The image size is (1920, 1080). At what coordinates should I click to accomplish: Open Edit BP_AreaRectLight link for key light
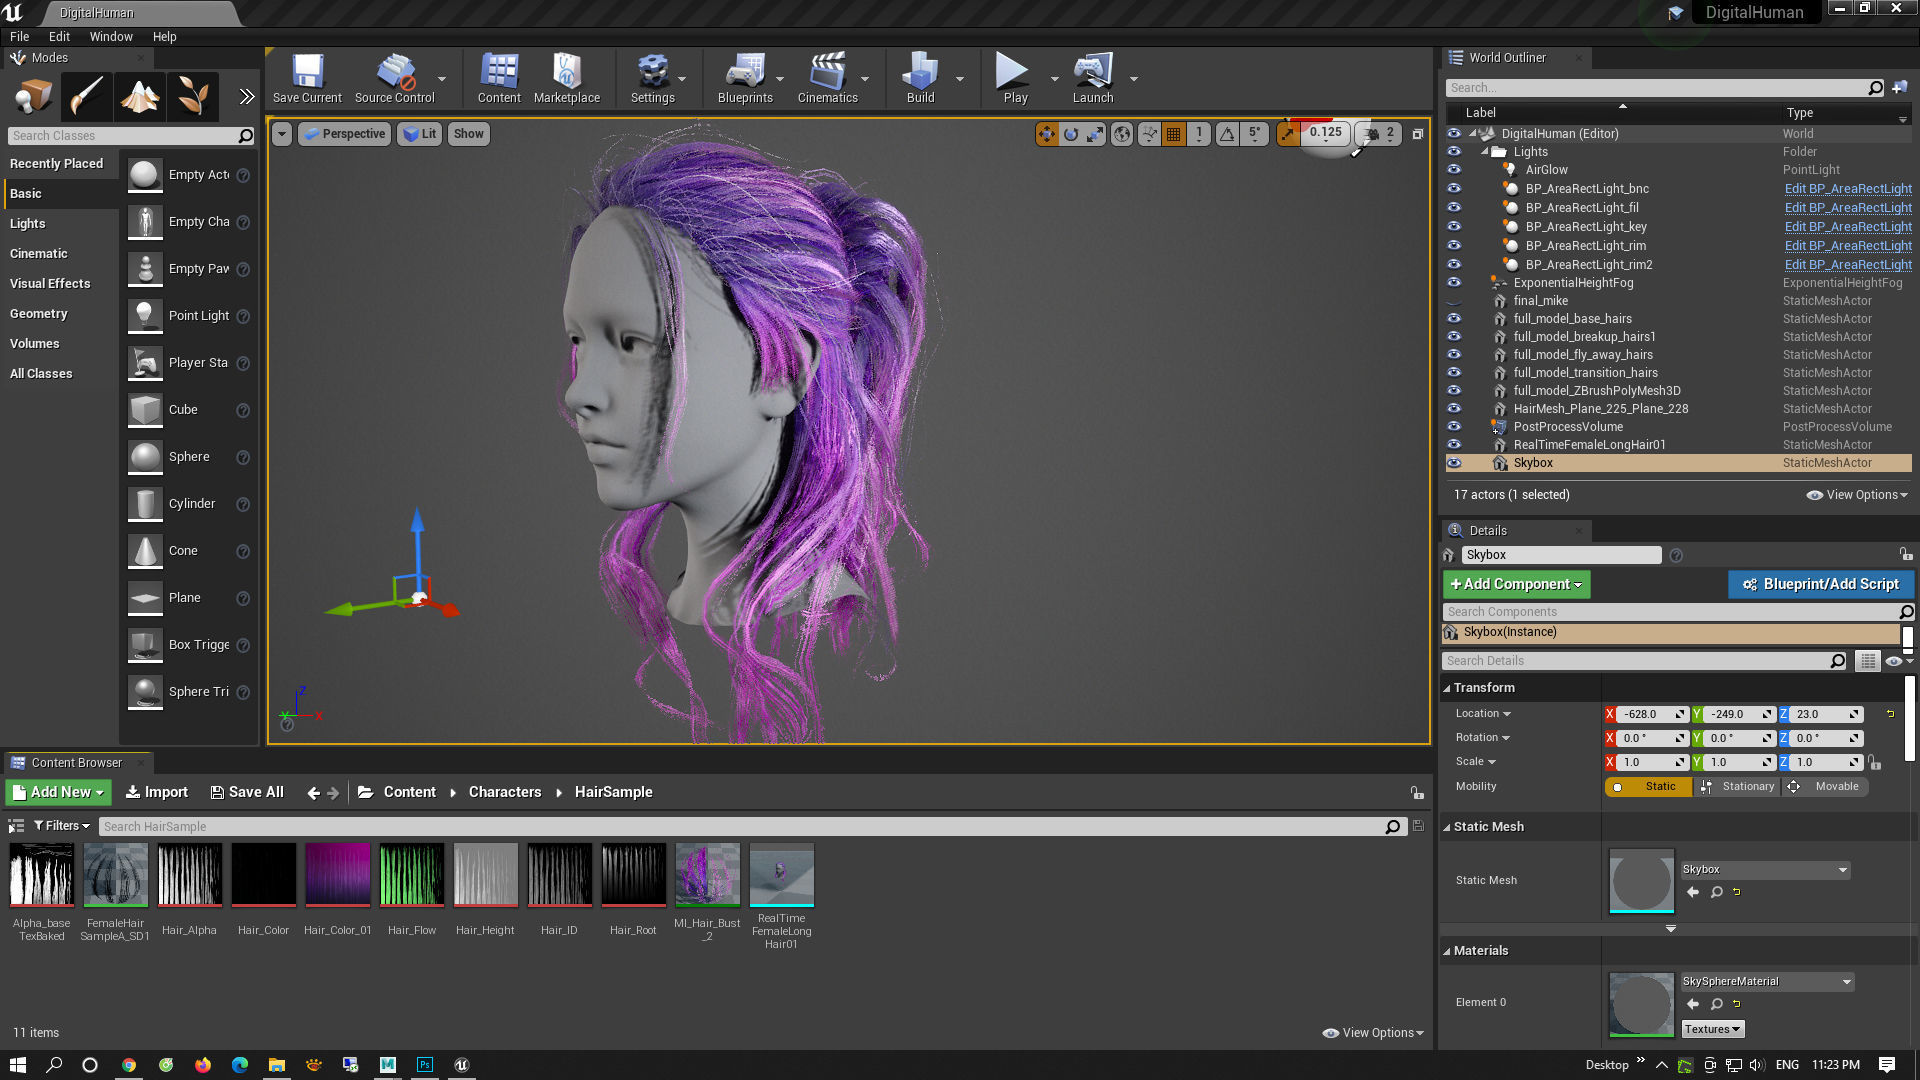click(1848, 227)
